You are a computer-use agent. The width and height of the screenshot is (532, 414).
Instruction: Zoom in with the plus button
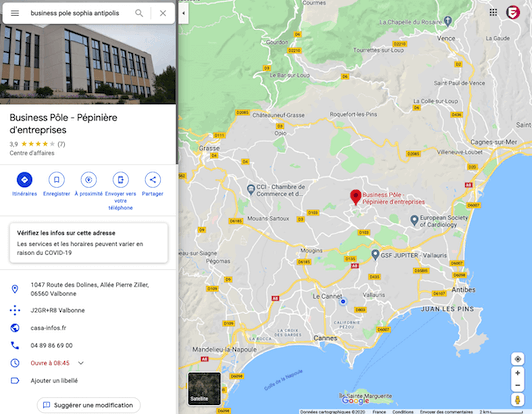(518, 373)
